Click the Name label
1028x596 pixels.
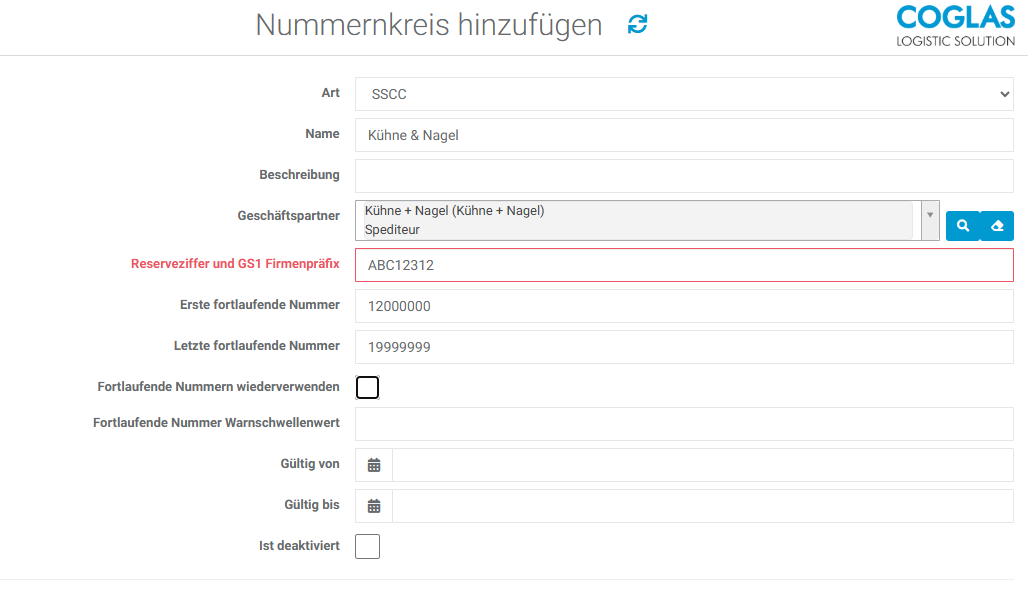322,134
